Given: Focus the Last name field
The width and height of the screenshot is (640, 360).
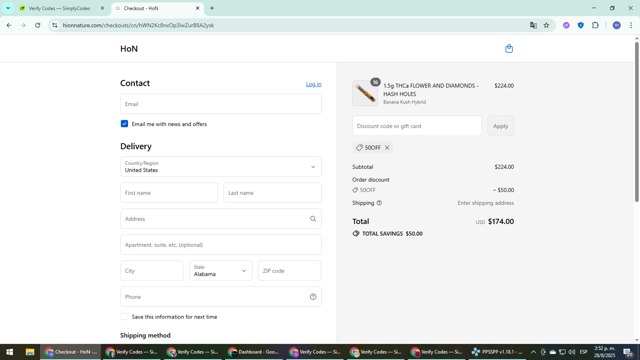Looking at the screenshot, I should 272,193.
